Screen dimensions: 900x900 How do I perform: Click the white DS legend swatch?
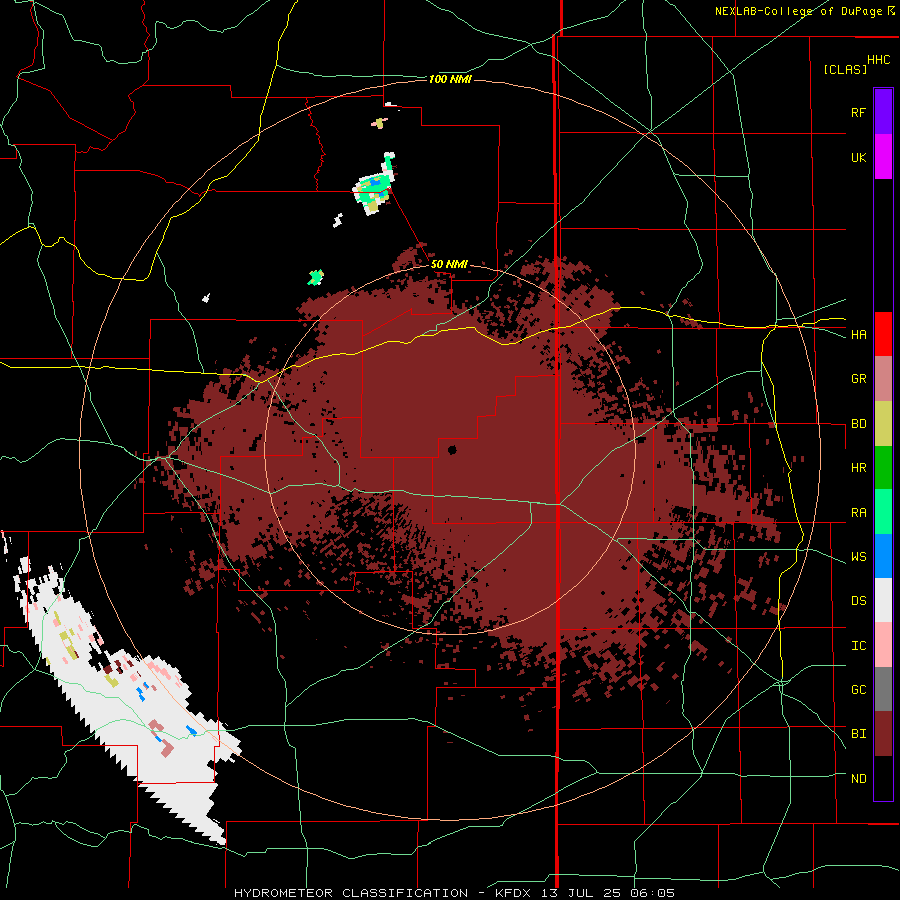pos(883,600)
